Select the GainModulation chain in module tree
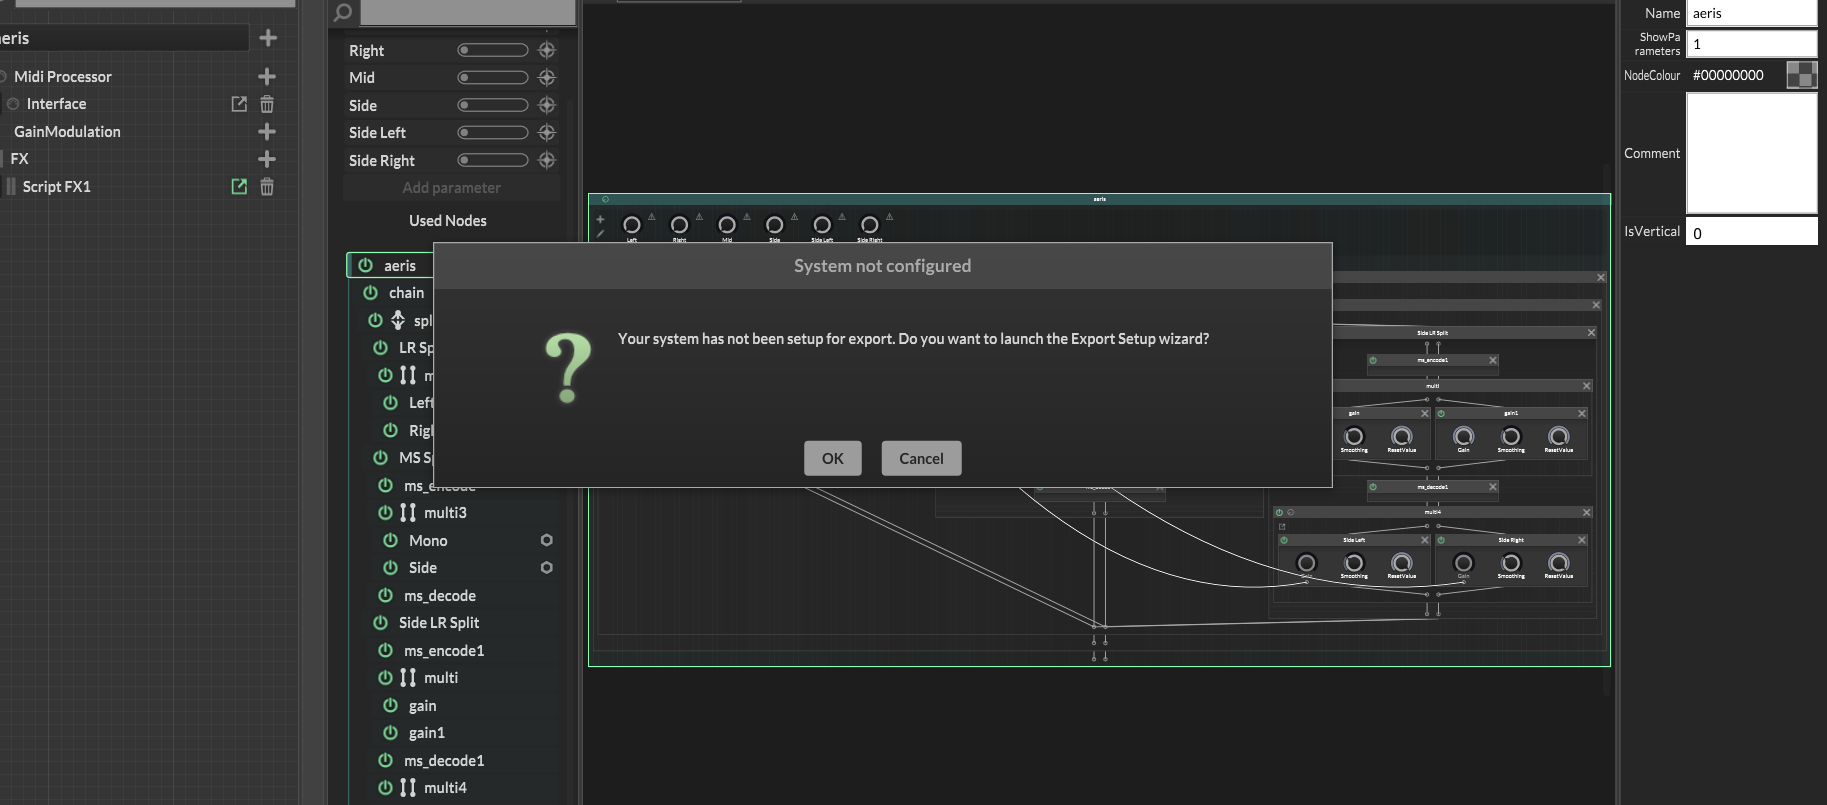The image size is (1827, 805). tap(67, 131)
